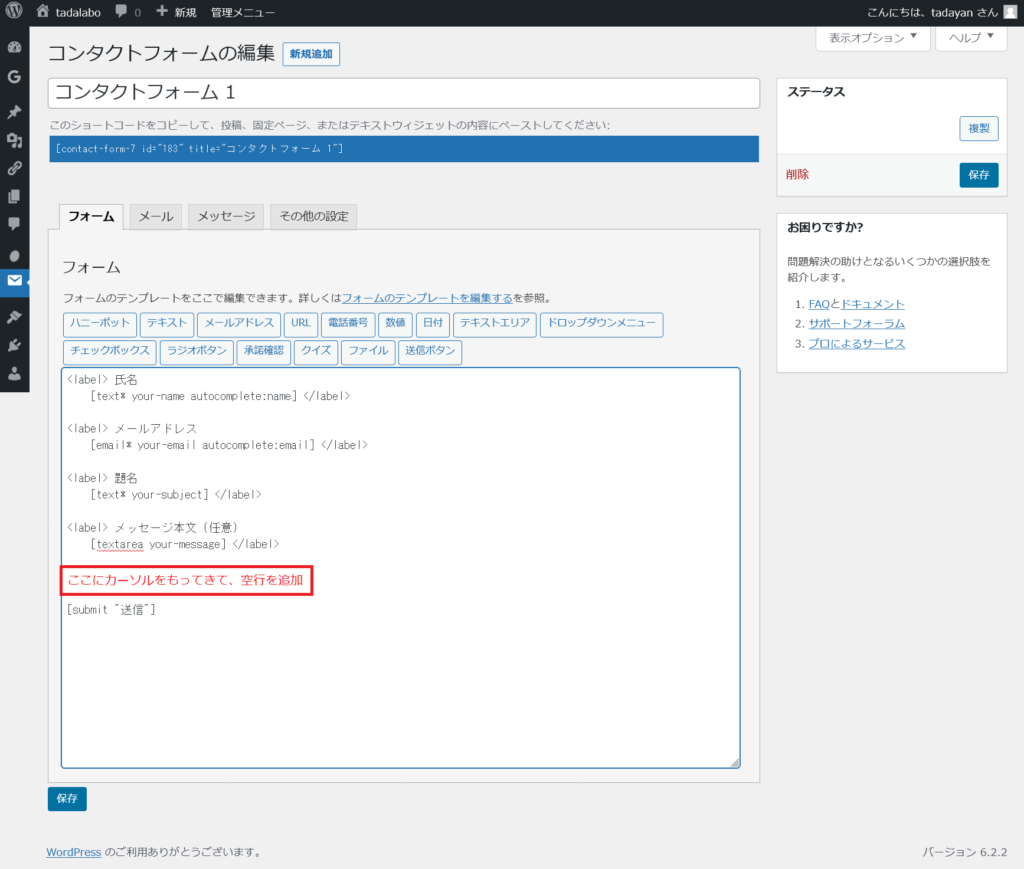1024x869 pixels.
Task: Open the Links chain icon in sidebar
Action: pos(14,168)
